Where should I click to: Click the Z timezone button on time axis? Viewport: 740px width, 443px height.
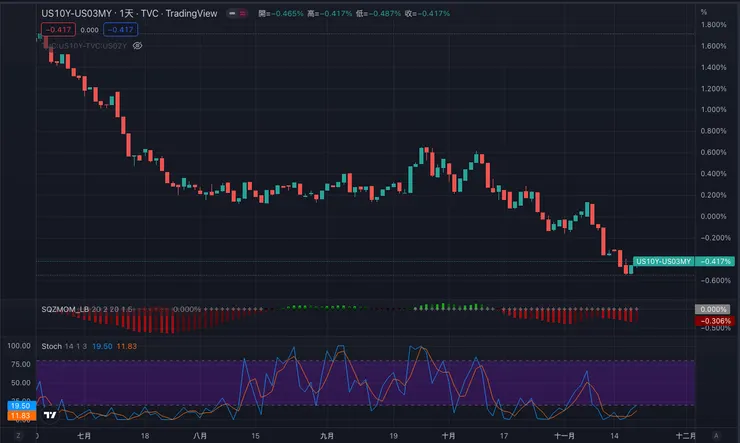point(18,435)
